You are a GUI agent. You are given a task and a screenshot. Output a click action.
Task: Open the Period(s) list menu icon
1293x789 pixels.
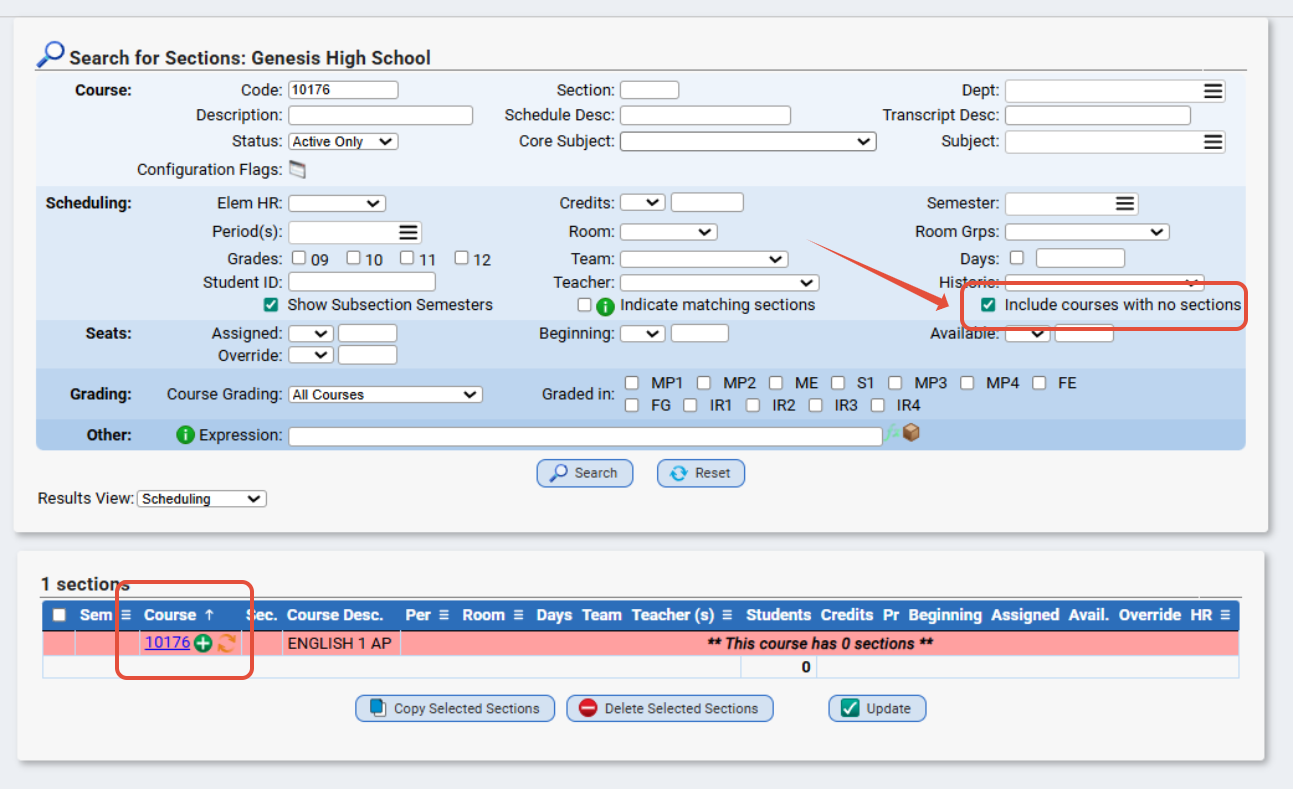[x=408, y=232]
